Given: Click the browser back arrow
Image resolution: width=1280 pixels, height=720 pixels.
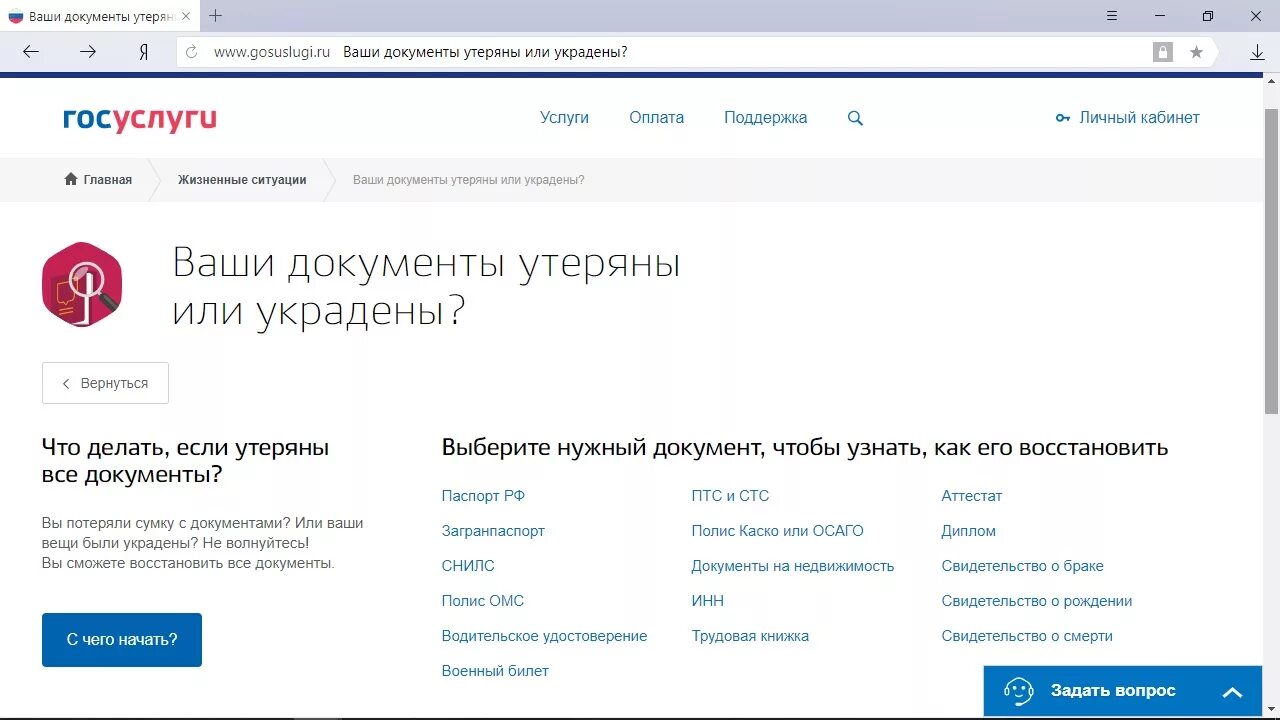Looking at the screenshot, I should tap(31, 52).
